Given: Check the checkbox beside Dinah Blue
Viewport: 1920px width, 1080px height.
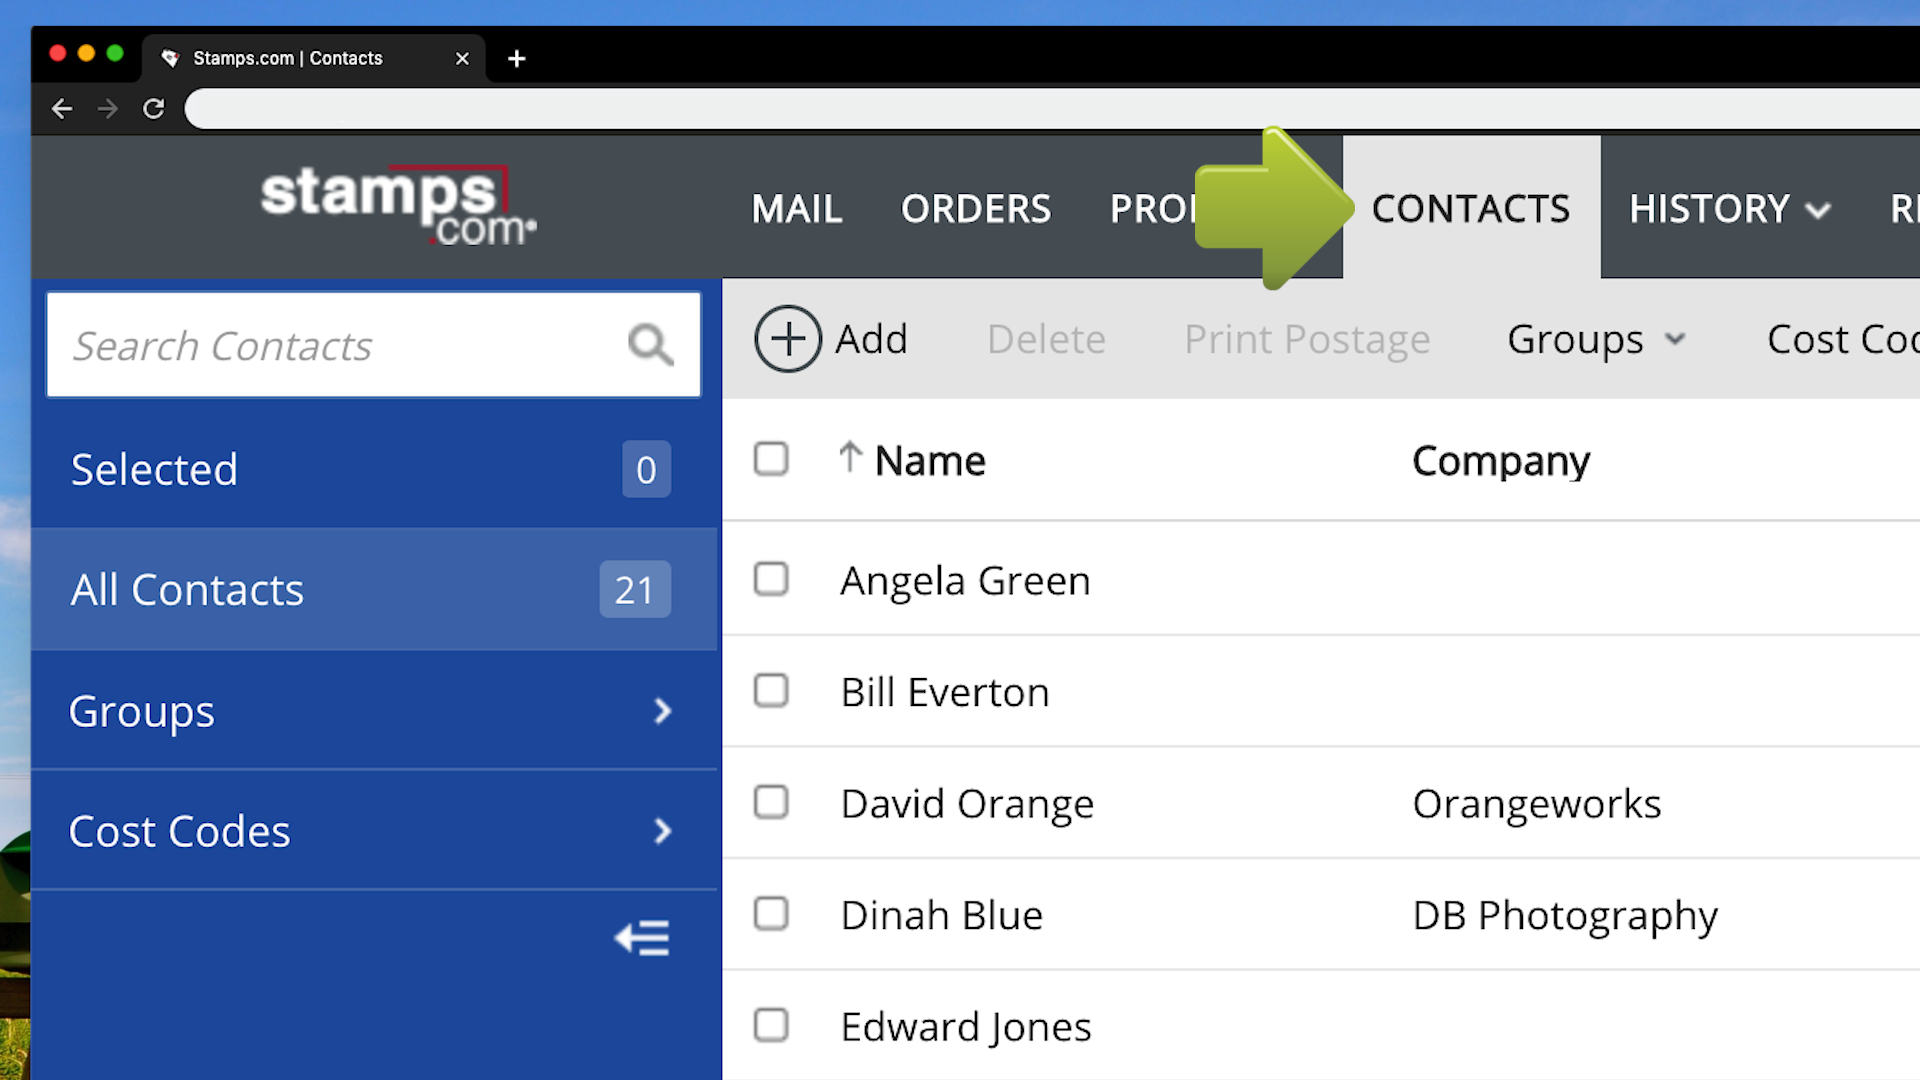Looking at the screenshot, I should [771, 913].
